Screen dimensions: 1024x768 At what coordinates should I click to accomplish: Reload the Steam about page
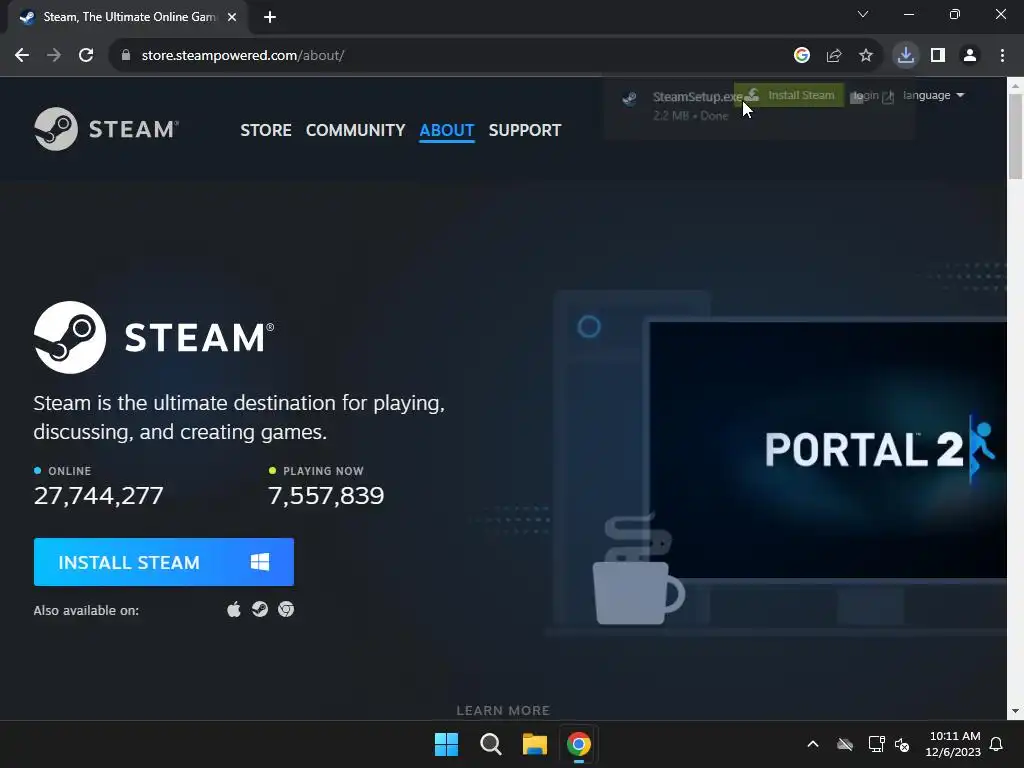click(86, 56)
